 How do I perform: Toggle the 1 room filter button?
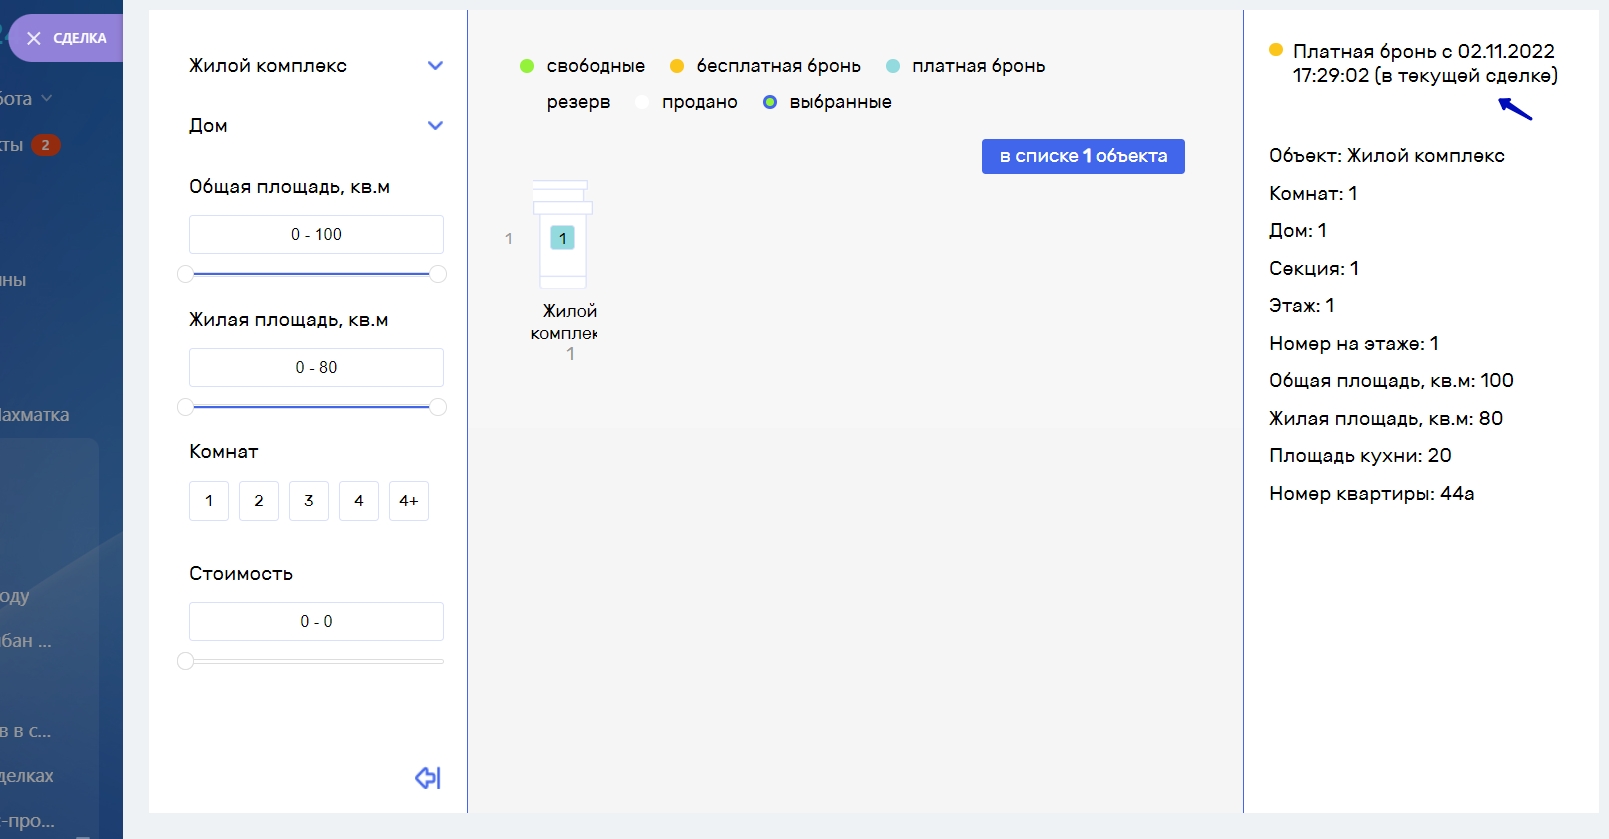(209, 501)
